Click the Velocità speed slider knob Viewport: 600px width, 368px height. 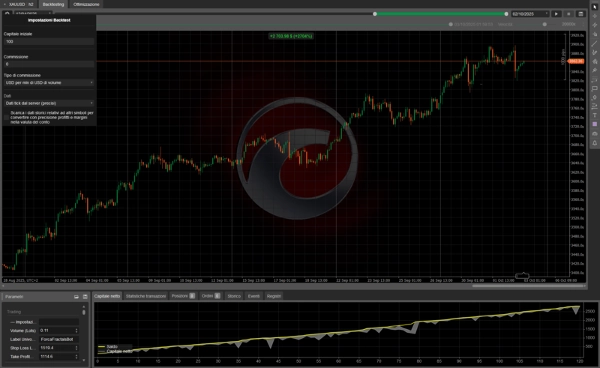click(x=545, y=24)
